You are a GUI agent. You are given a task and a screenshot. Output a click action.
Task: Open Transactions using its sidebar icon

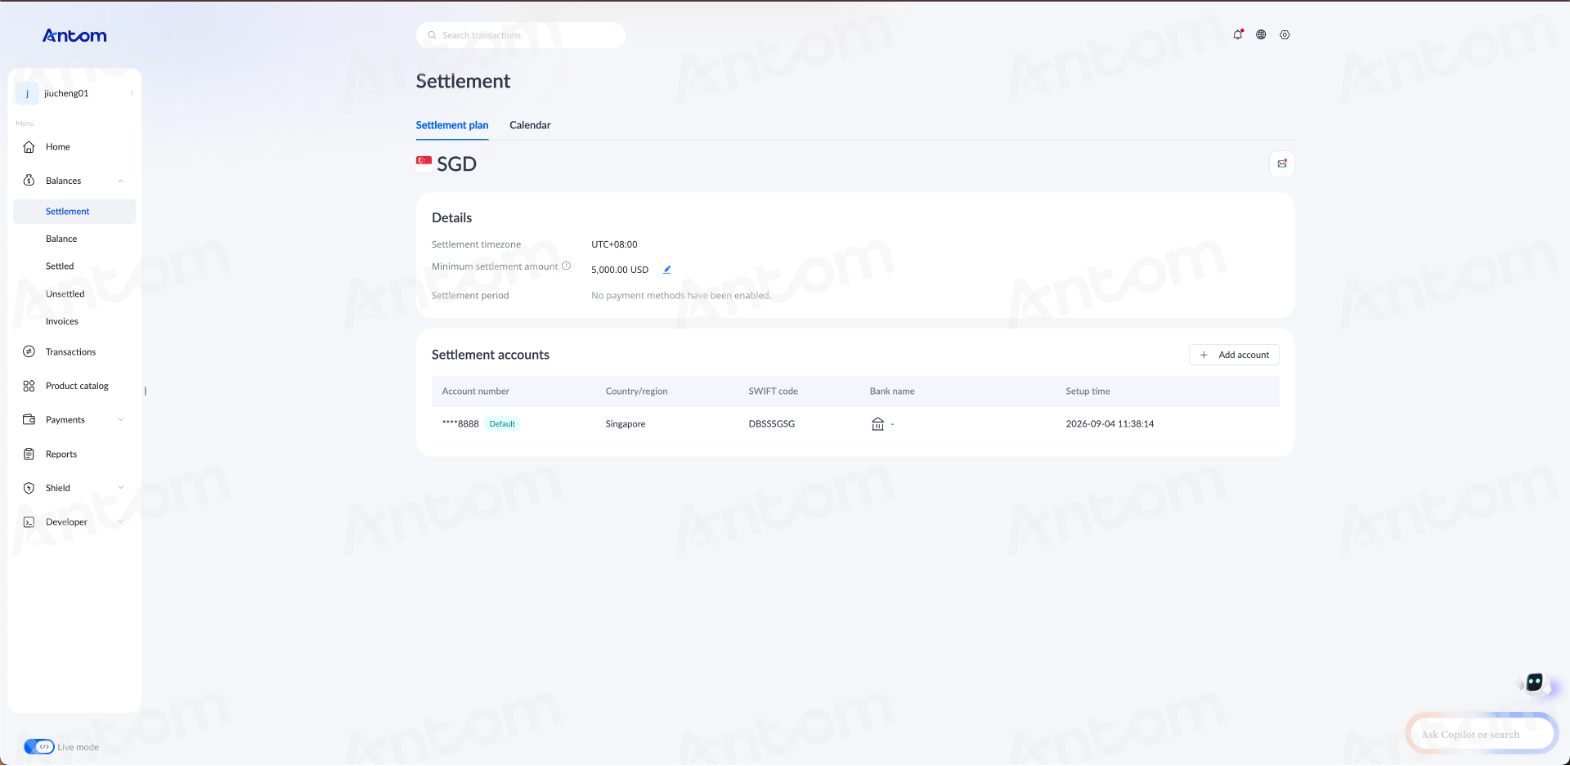click(29, 352)
